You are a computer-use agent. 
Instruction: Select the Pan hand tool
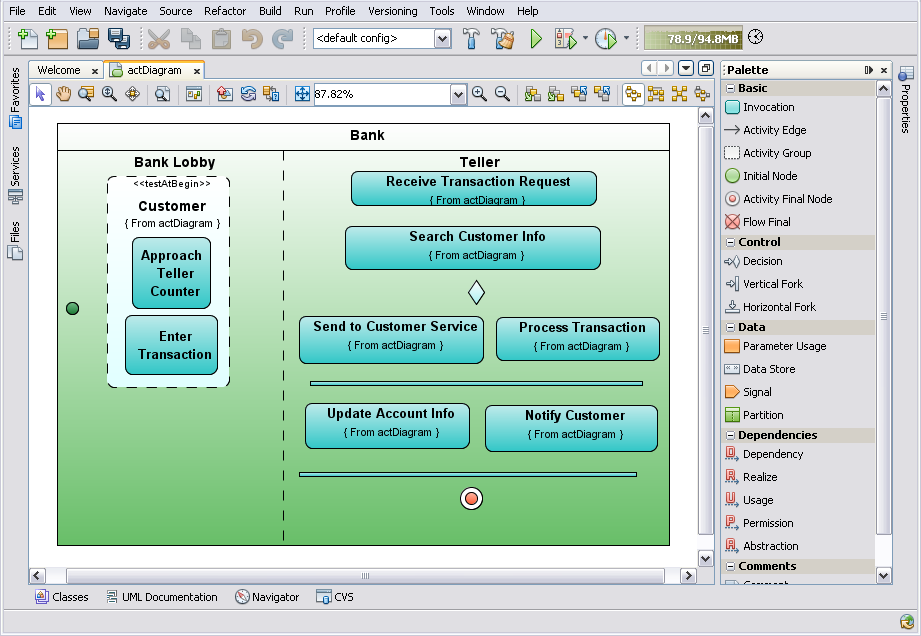pos(63,94)
